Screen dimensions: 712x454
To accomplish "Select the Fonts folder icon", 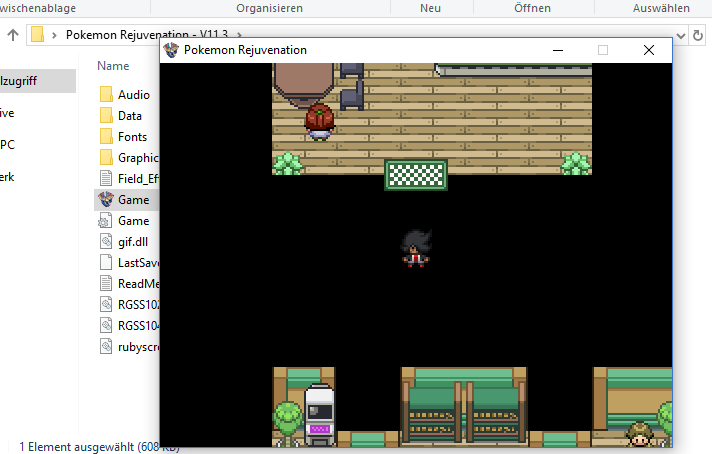I will tap(106, 137).
